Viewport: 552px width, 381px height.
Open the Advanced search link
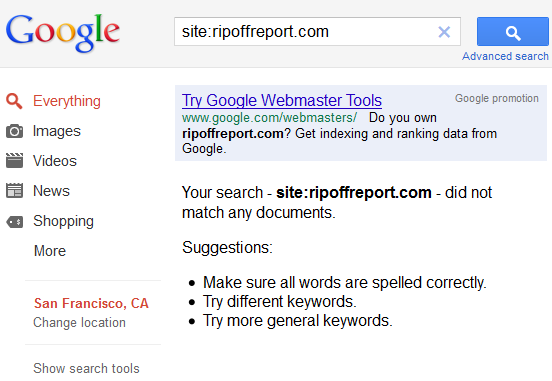tap(505, 56)
